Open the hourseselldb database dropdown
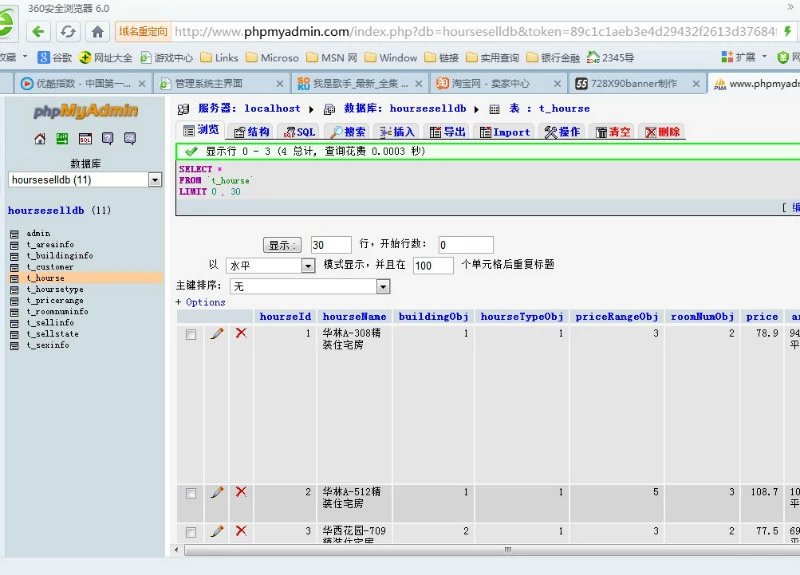 85,180
